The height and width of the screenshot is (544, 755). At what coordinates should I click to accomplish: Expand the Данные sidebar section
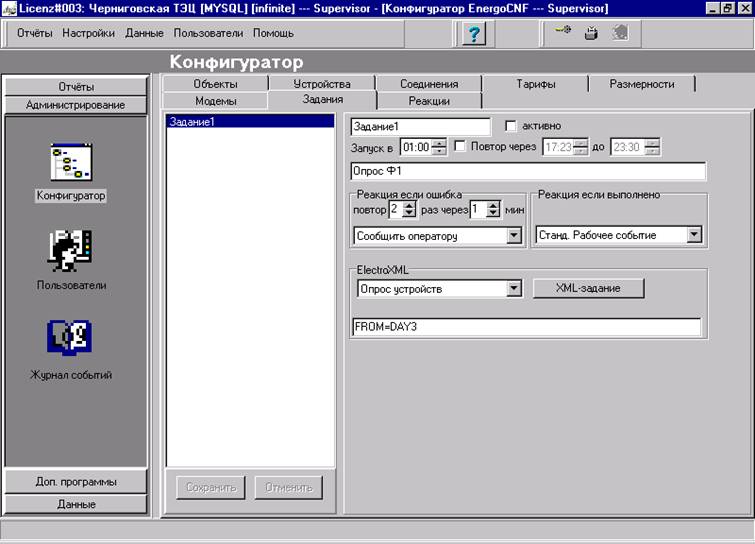click(x=76, y=504)
